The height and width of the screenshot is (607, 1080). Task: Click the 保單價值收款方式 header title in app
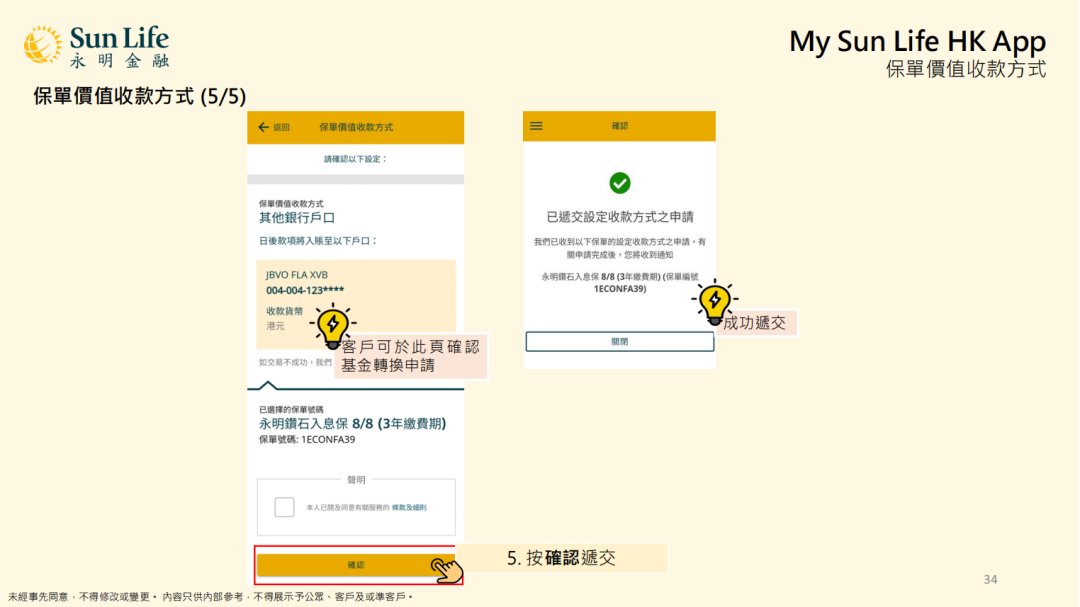click(355, 127)
